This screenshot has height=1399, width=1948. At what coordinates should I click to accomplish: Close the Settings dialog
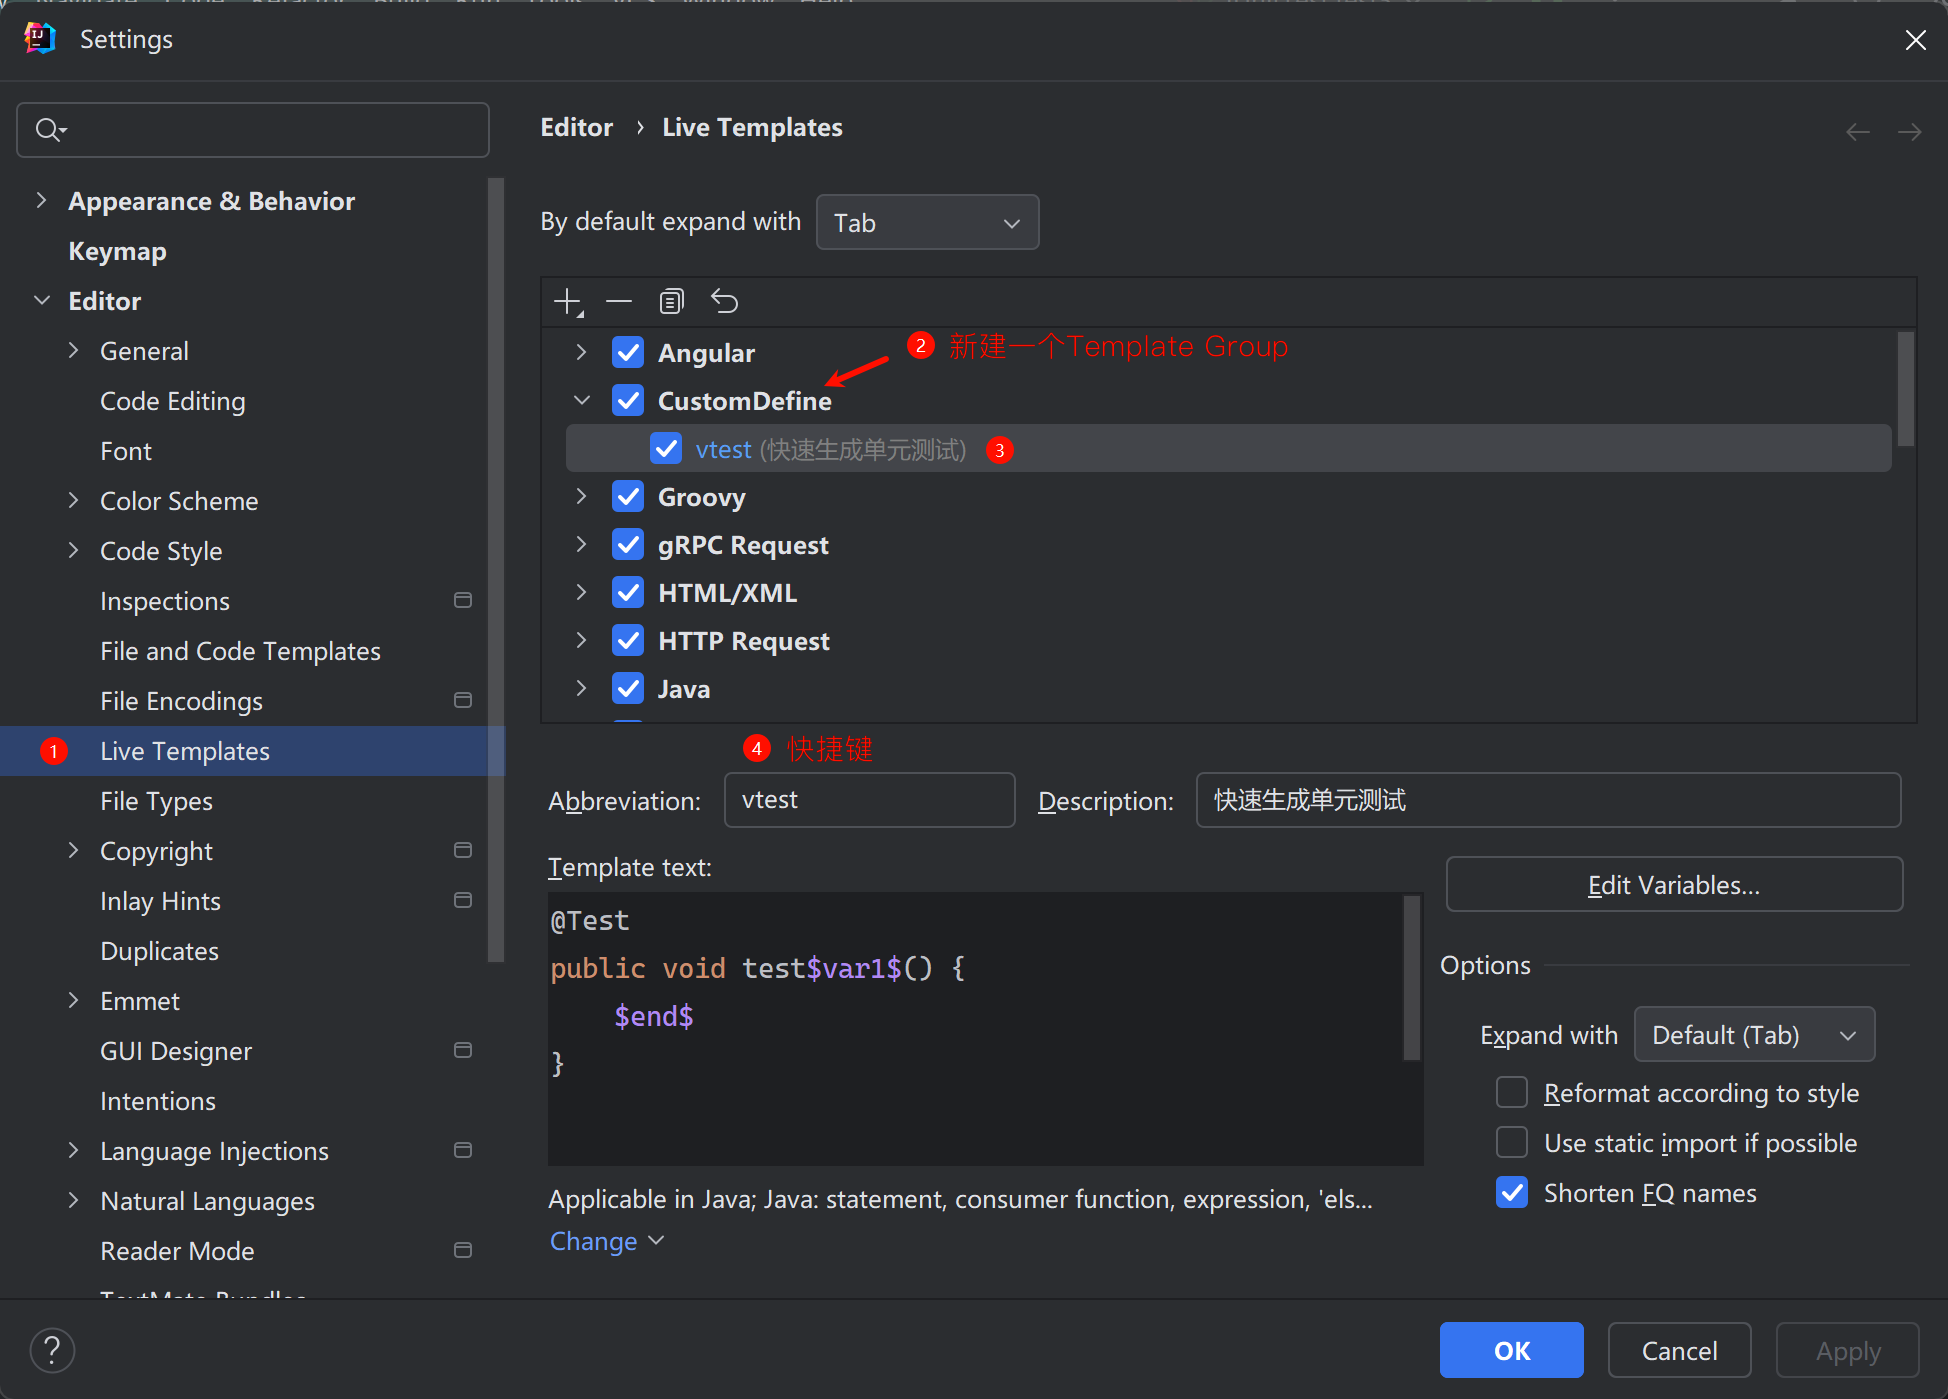coord(1915,40)
